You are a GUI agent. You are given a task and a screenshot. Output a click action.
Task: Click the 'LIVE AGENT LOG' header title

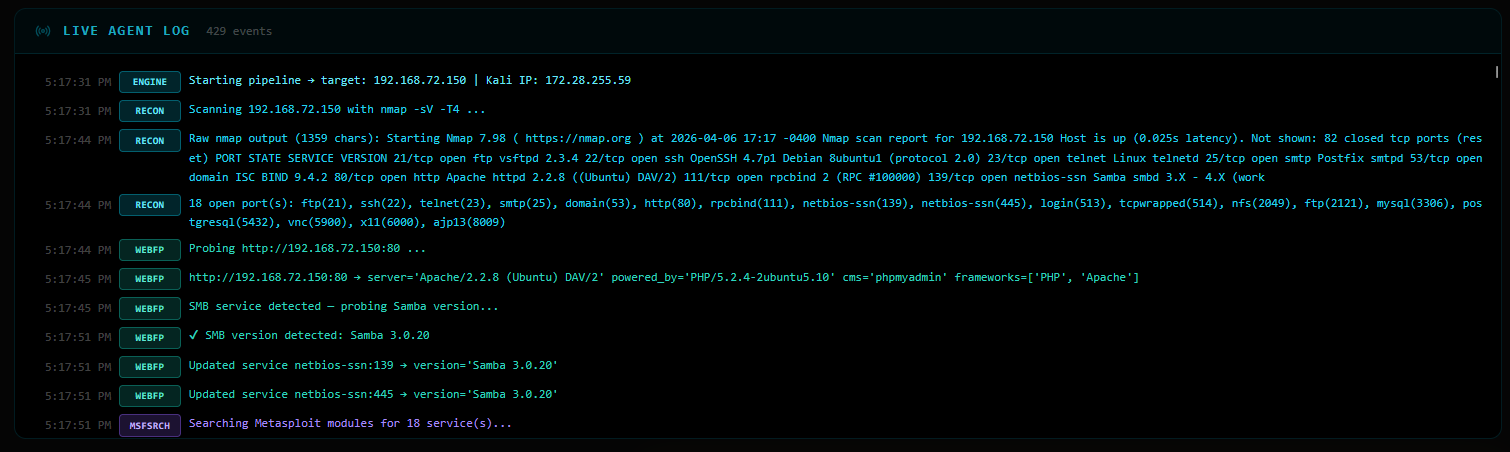point(126,31)
